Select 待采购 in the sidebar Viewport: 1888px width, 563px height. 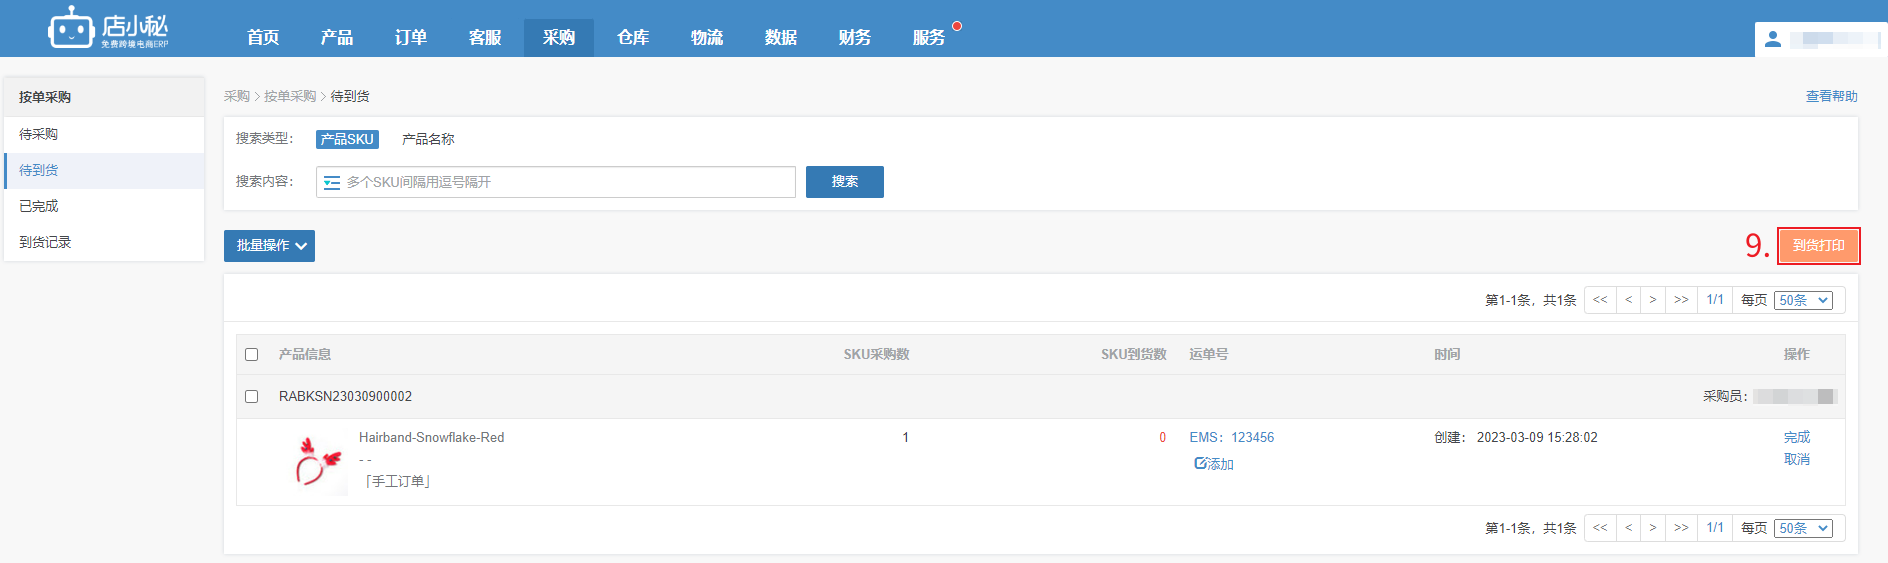pyautogui.click(x=104, y=134)
